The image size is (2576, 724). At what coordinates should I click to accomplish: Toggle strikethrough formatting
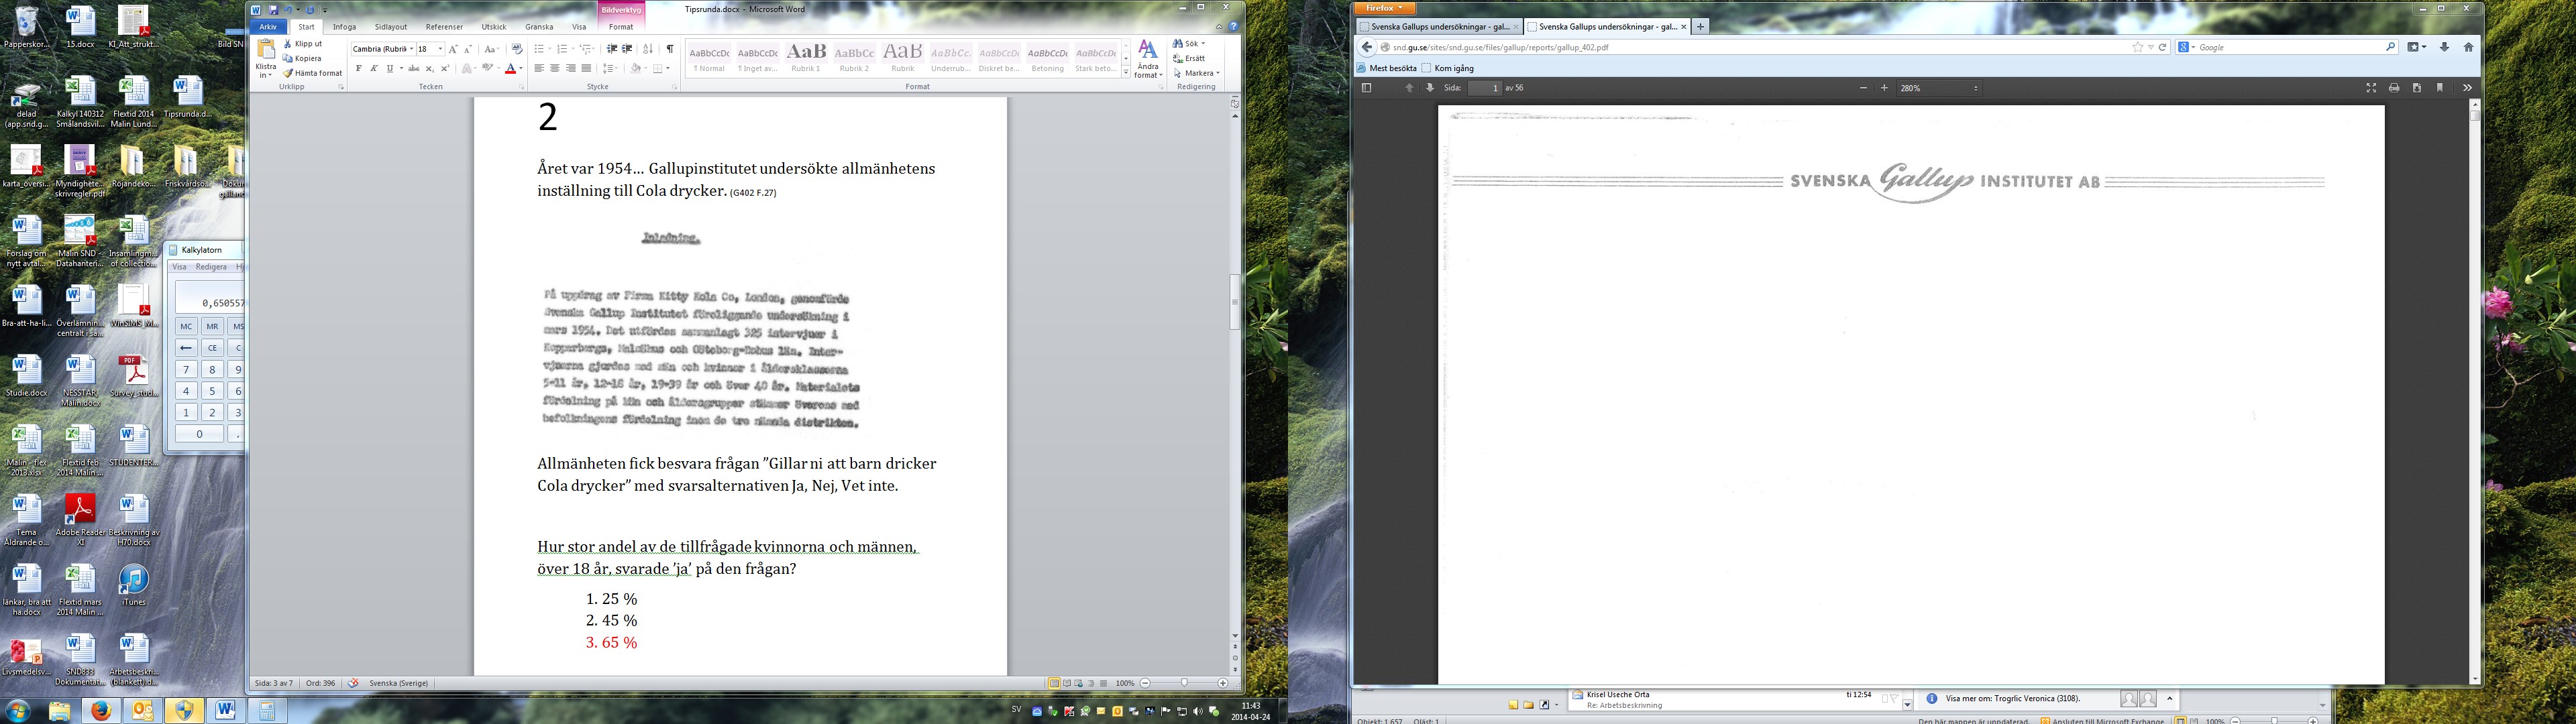click(414, 69)
